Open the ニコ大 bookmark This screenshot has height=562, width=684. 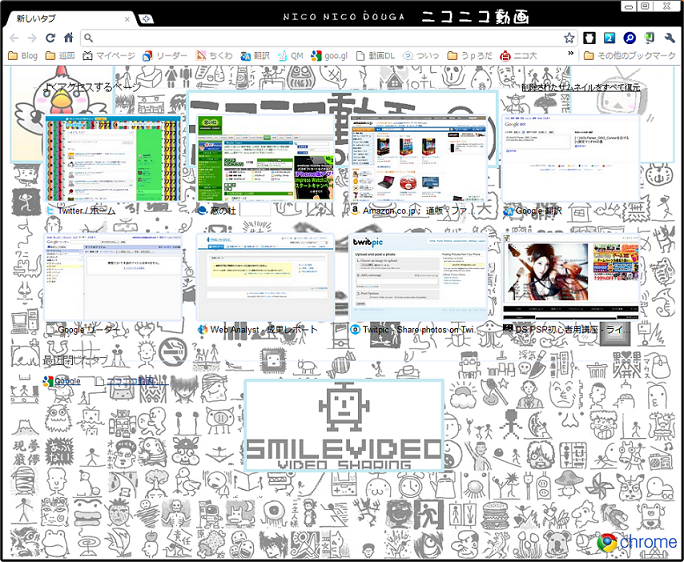(x=519, y=56)
